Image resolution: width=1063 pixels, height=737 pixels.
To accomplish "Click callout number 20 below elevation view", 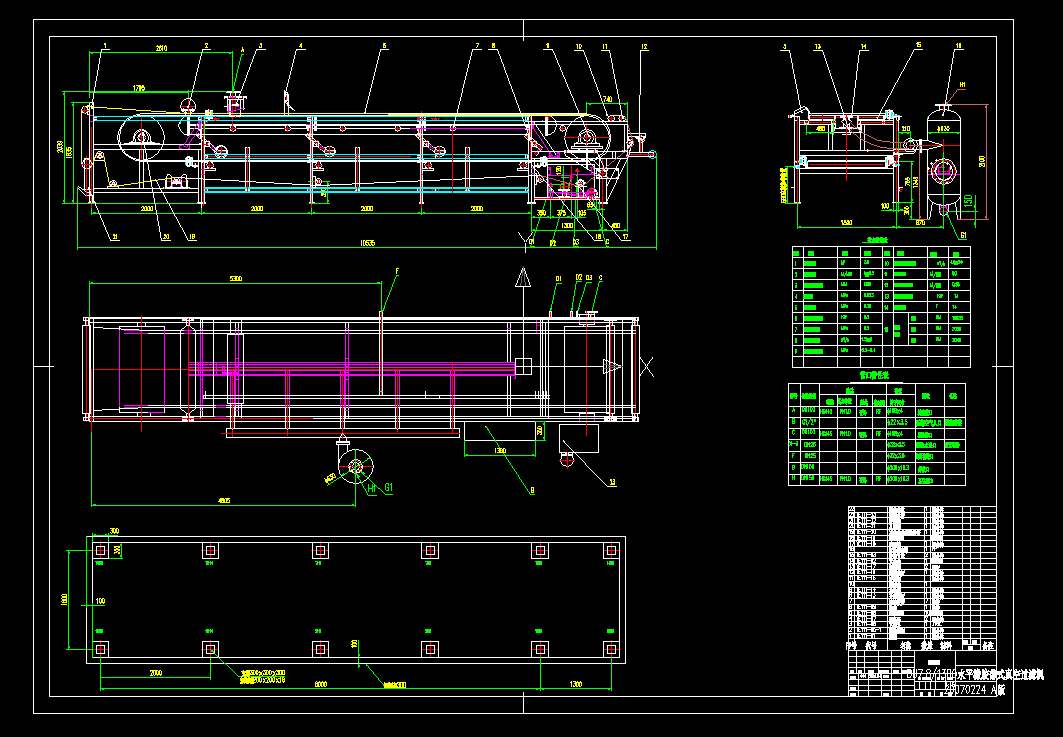I will coord(165,237).
